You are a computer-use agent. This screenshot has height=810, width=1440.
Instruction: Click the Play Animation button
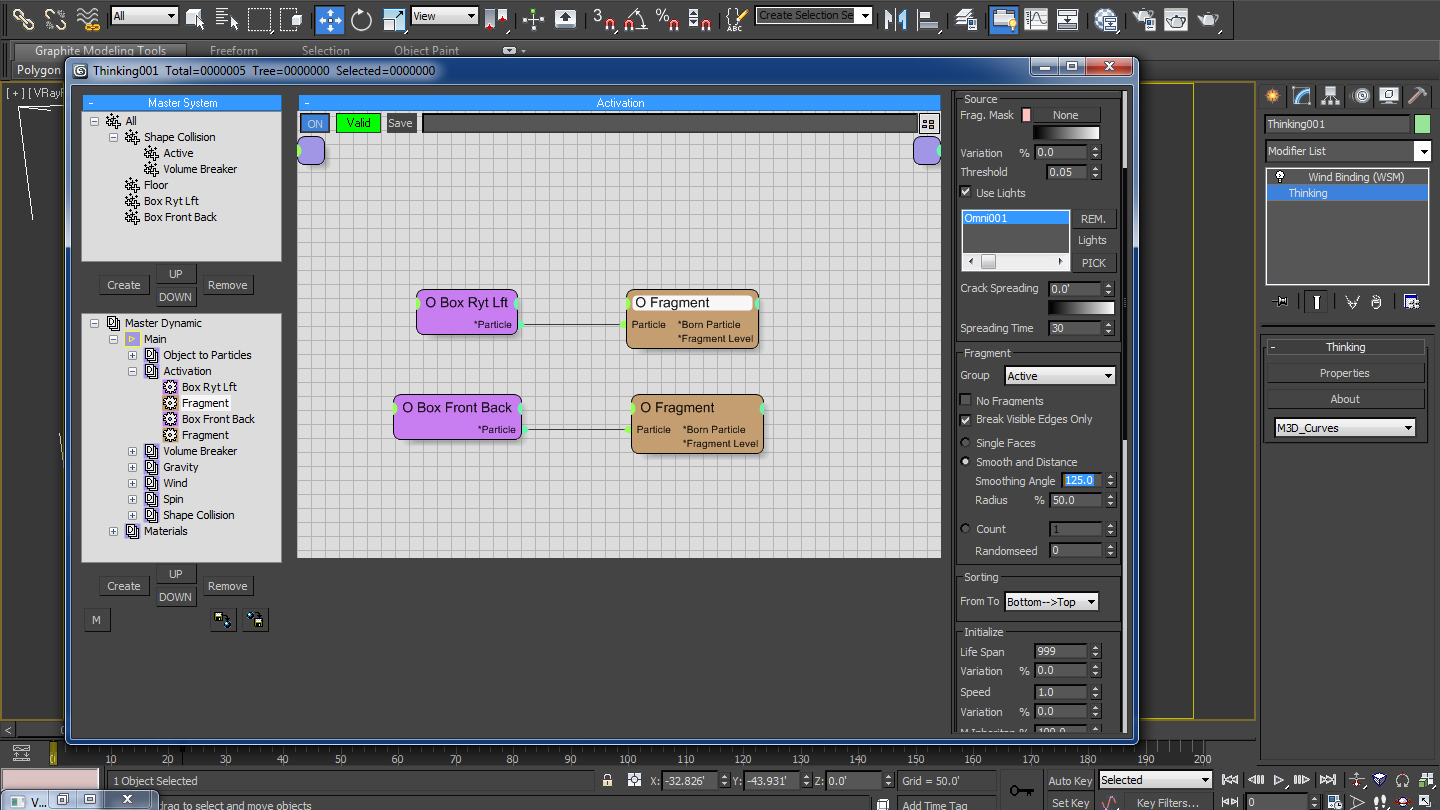1278,780
